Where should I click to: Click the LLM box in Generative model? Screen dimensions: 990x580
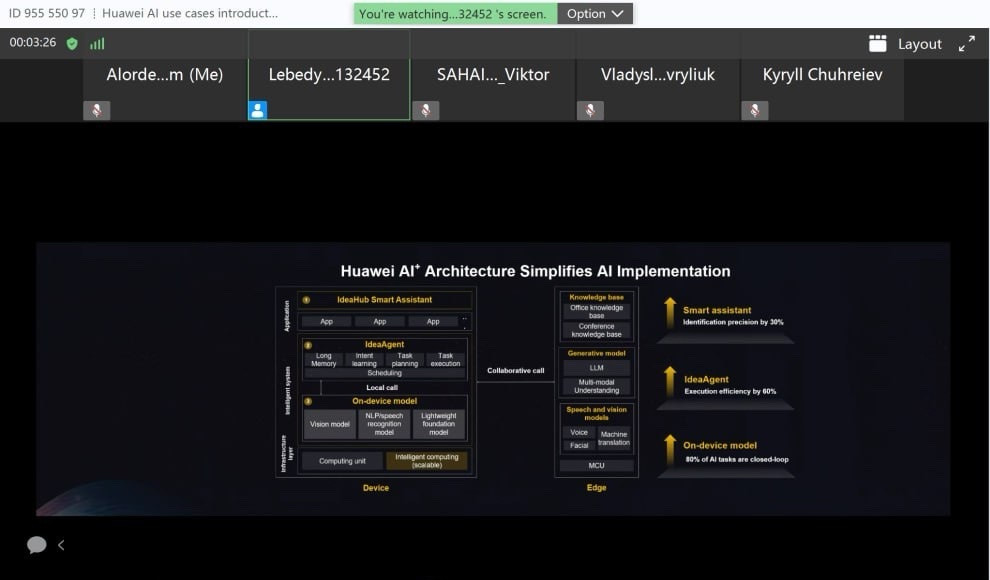click(x=597, y=367)
